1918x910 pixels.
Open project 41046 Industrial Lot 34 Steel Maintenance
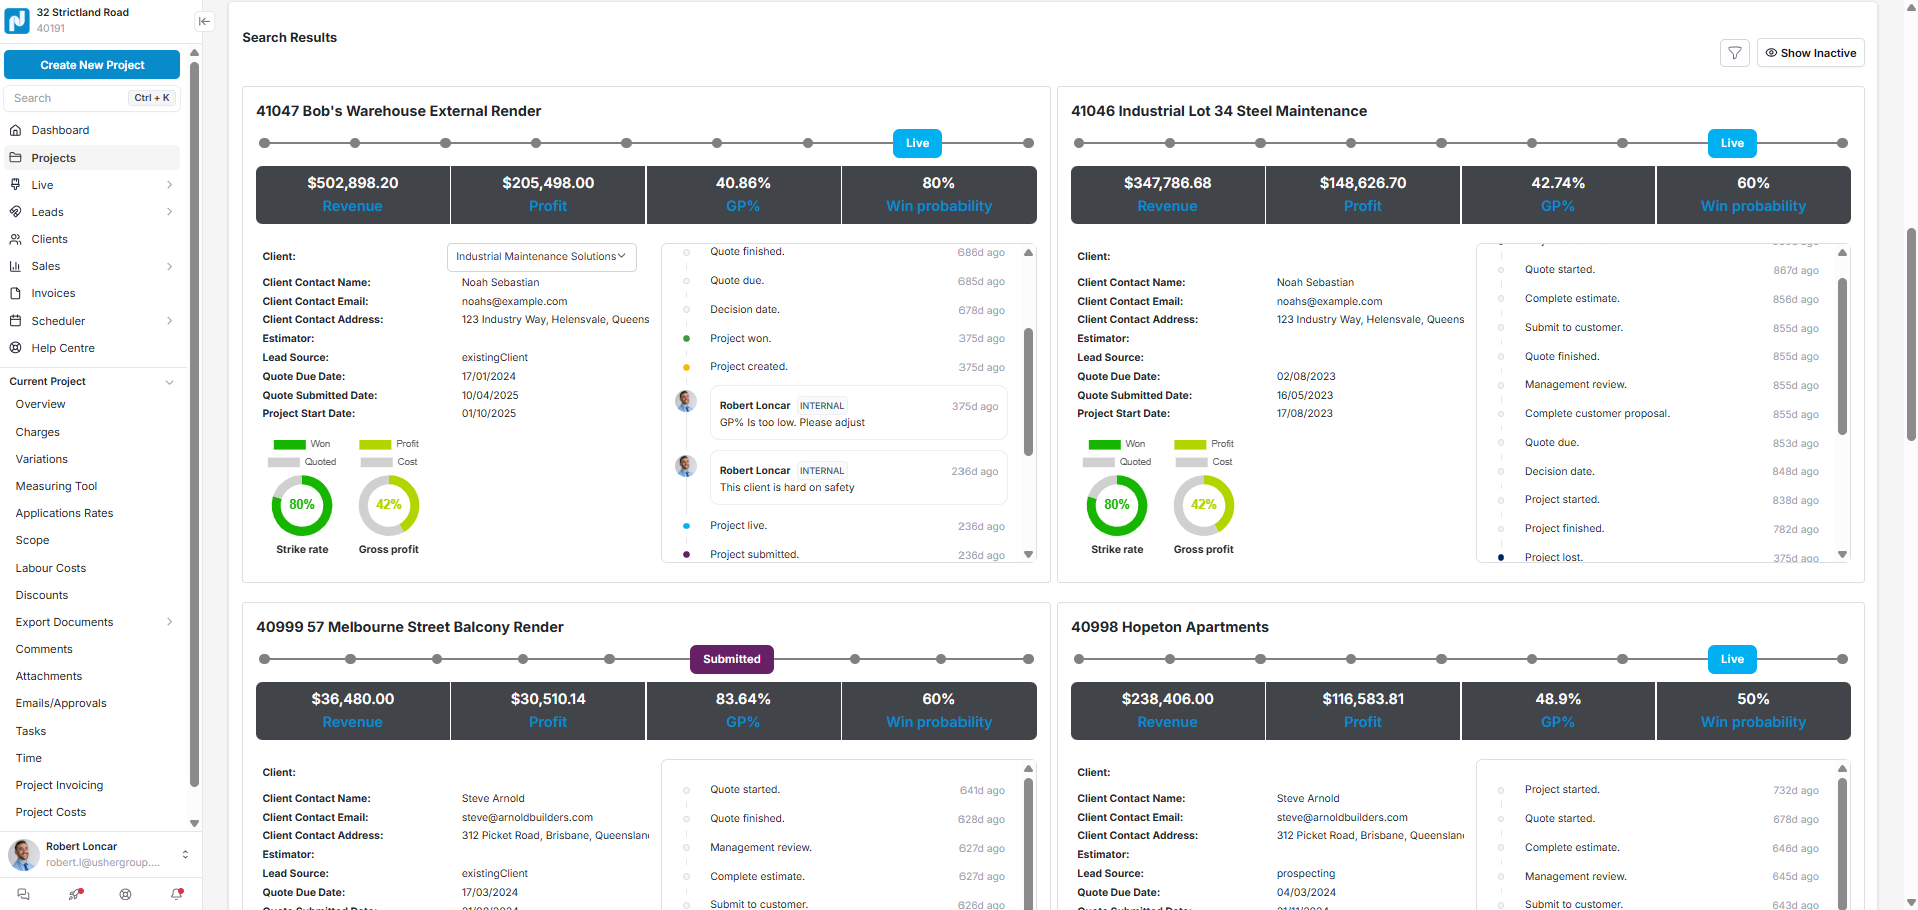pyautogui.click(x=1218, y=111)
